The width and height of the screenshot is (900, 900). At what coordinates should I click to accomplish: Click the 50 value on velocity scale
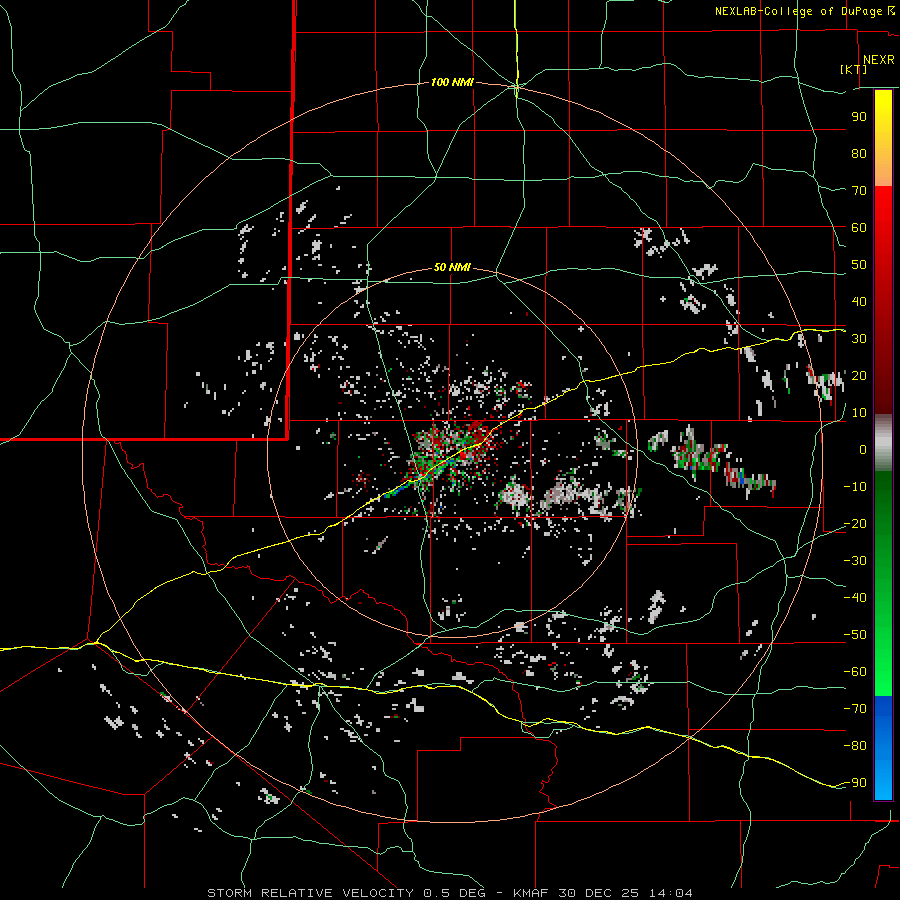tap(859, 265)
